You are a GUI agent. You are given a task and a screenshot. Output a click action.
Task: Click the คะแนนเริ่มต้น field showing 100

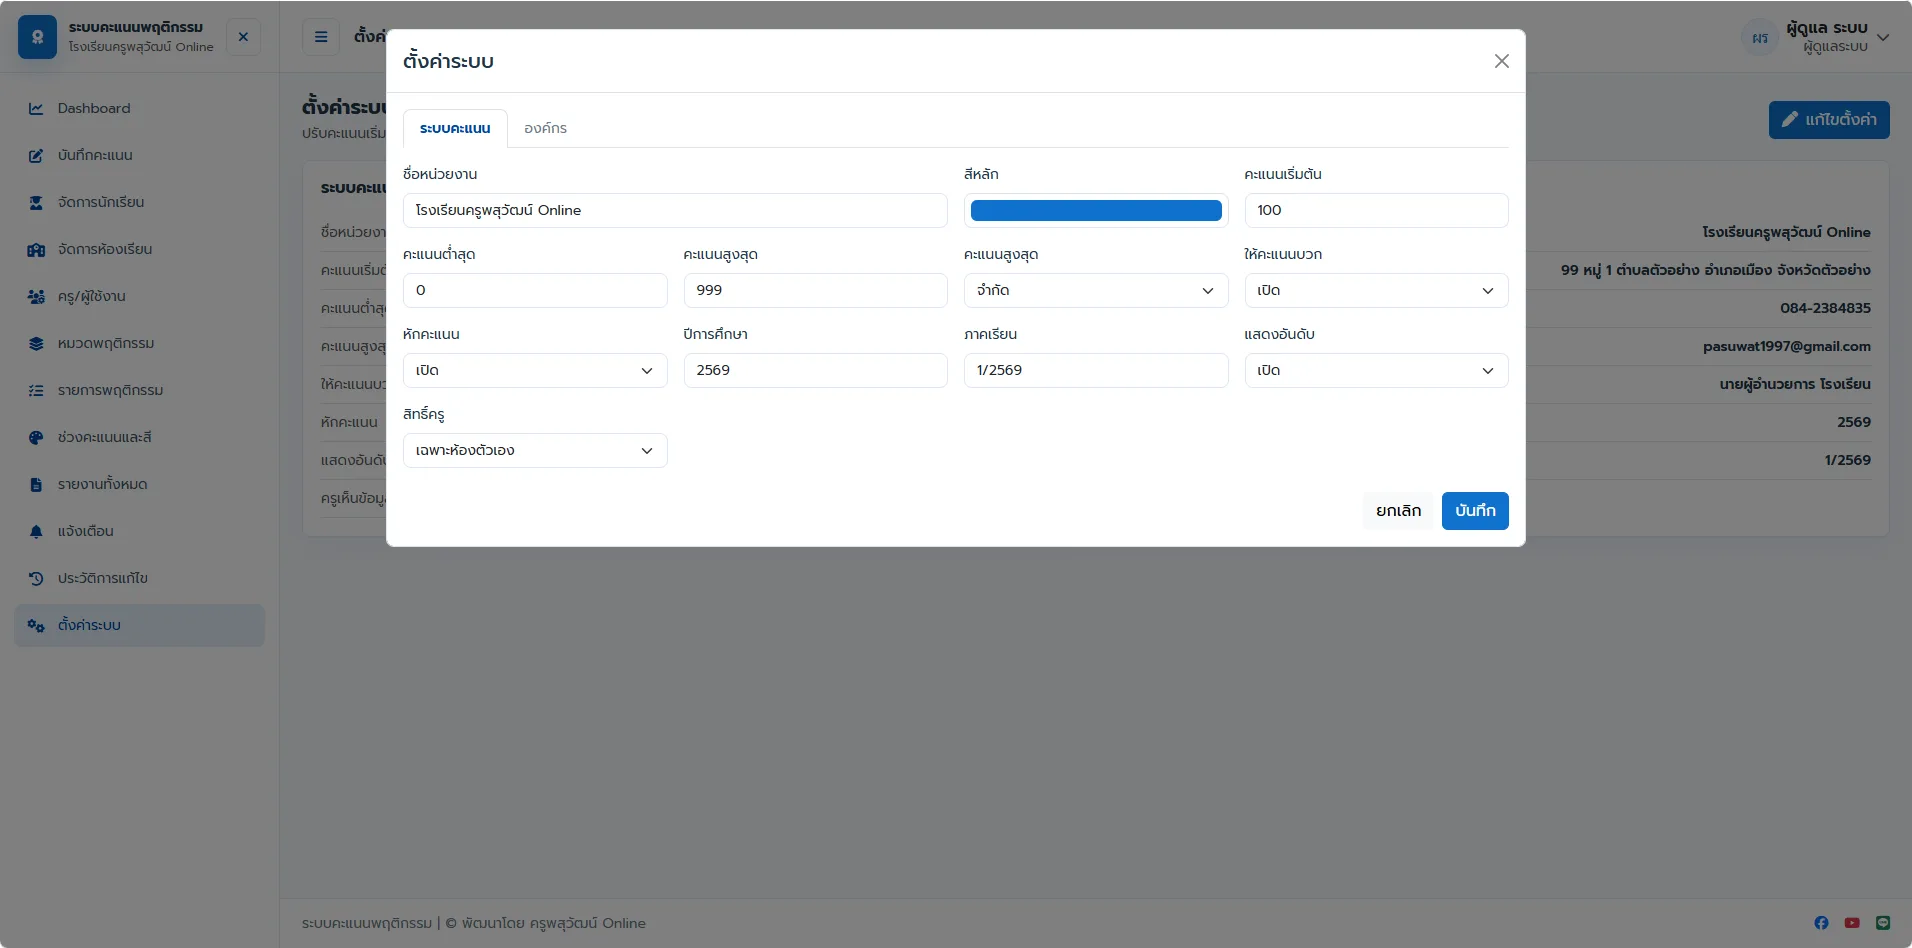point(1376,210)
